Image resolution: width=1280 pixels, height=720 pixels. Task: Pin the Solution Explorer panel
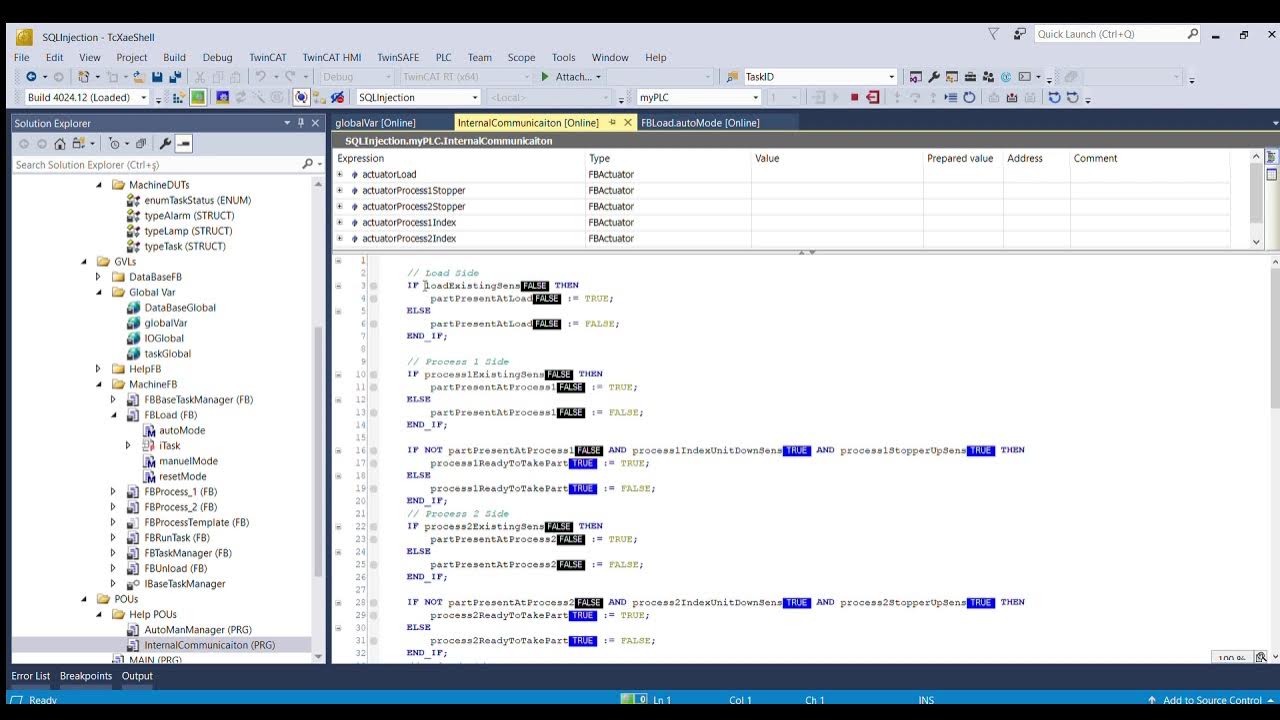click(300, 123)
